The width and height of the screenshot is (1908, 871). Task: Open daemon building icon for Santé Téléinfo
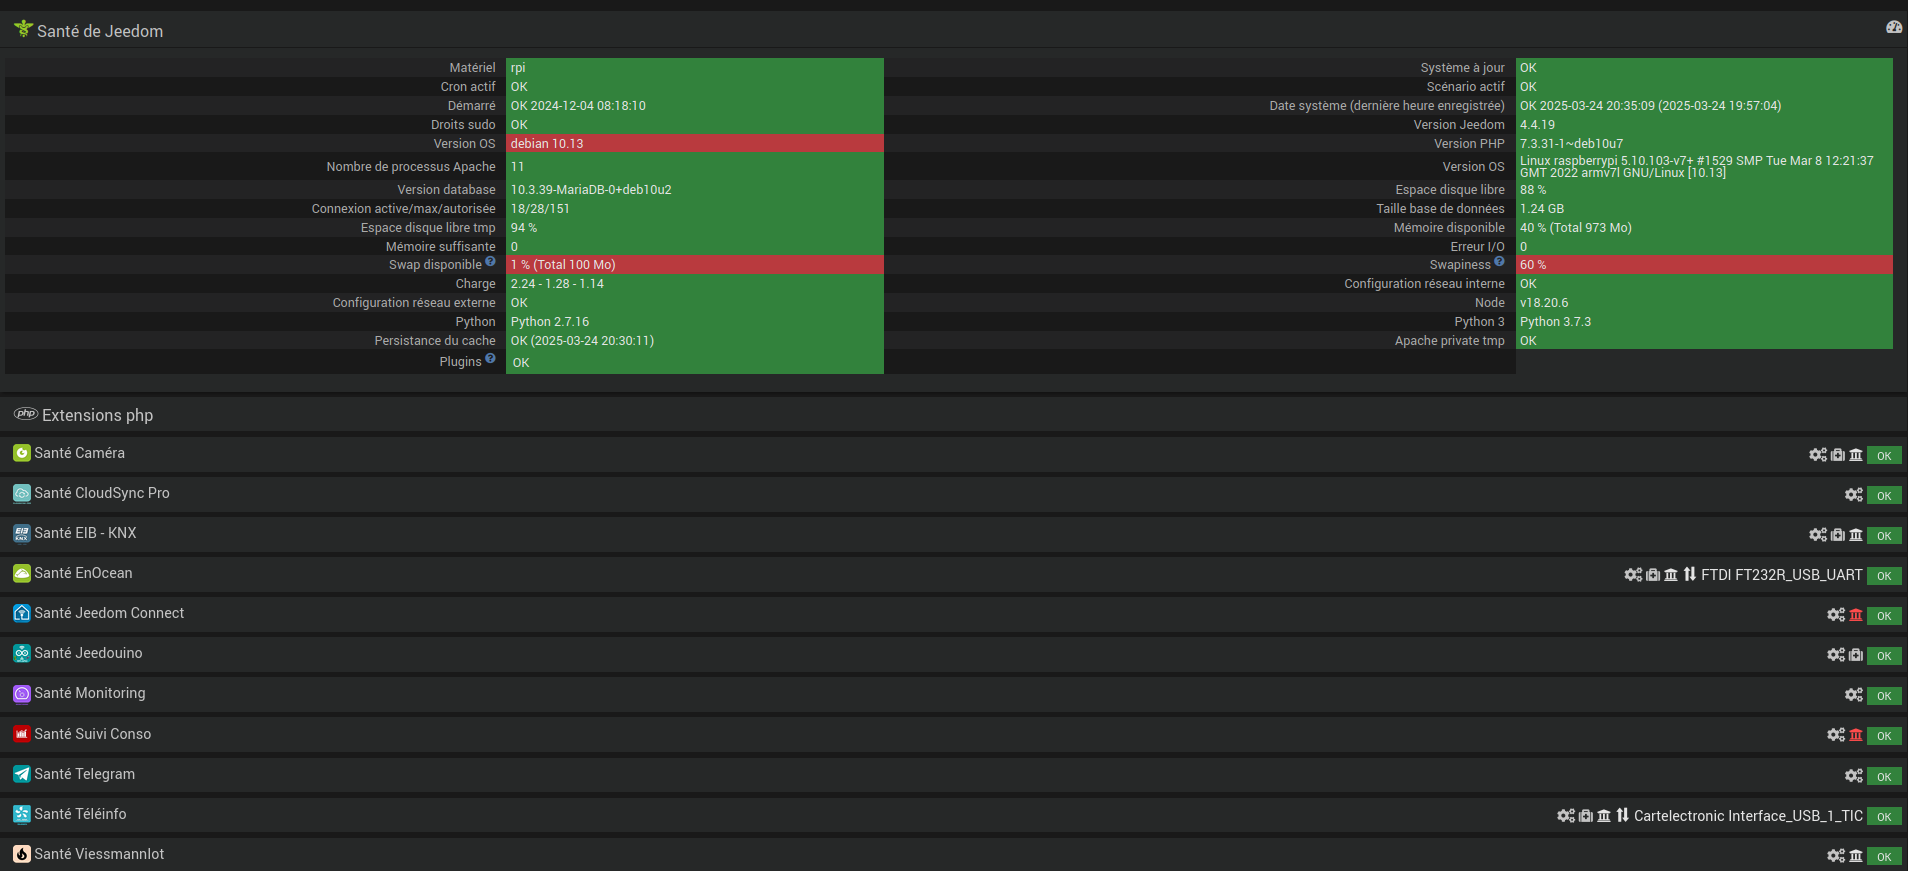tap(1604, 815)
